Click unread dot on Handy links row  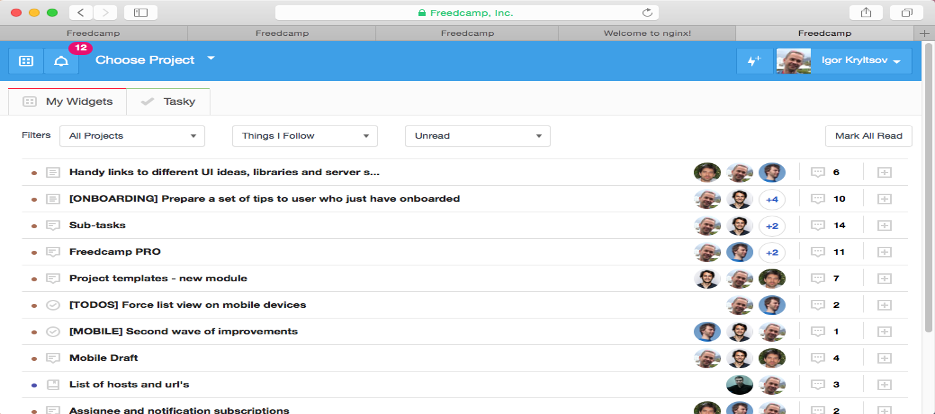pos(34,173)
